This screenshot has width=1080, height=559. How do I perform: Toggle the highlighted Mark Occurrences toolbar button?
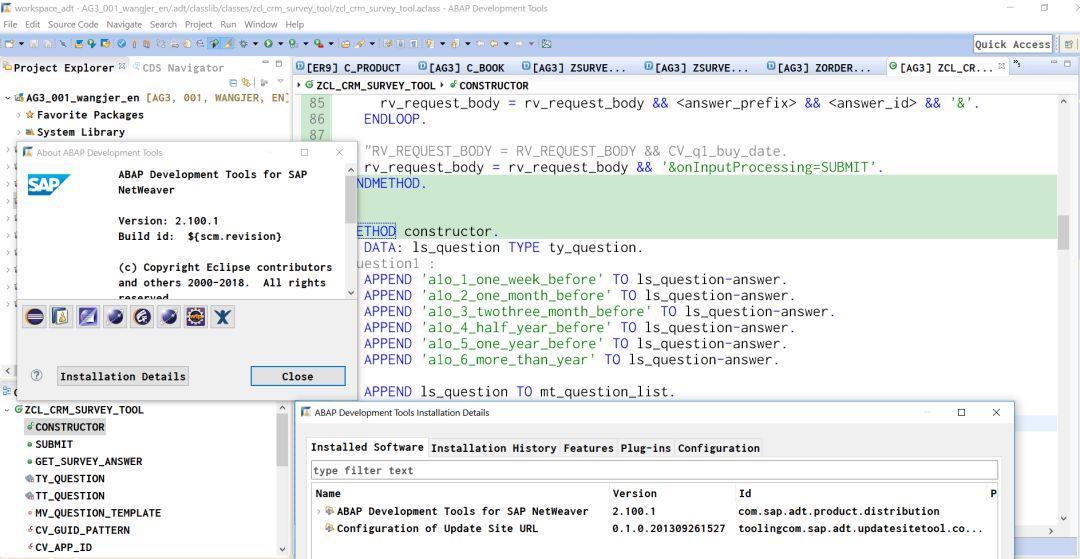coord(214,43)
